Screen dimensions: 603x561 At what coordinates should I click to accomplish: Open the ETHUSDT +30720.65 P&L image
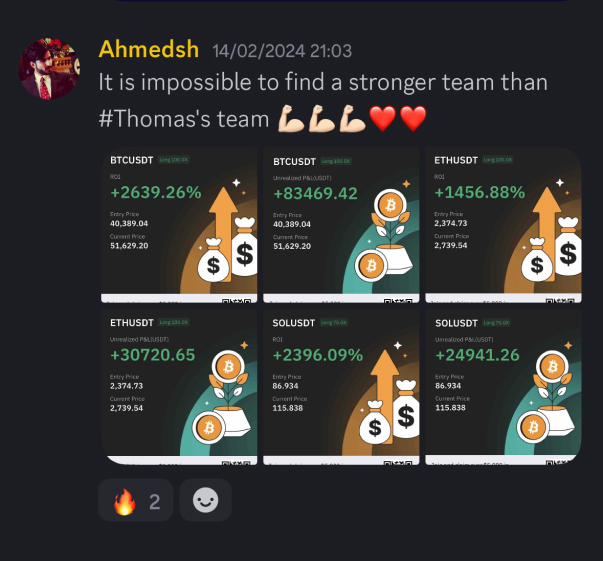click(x=179, y=387)
